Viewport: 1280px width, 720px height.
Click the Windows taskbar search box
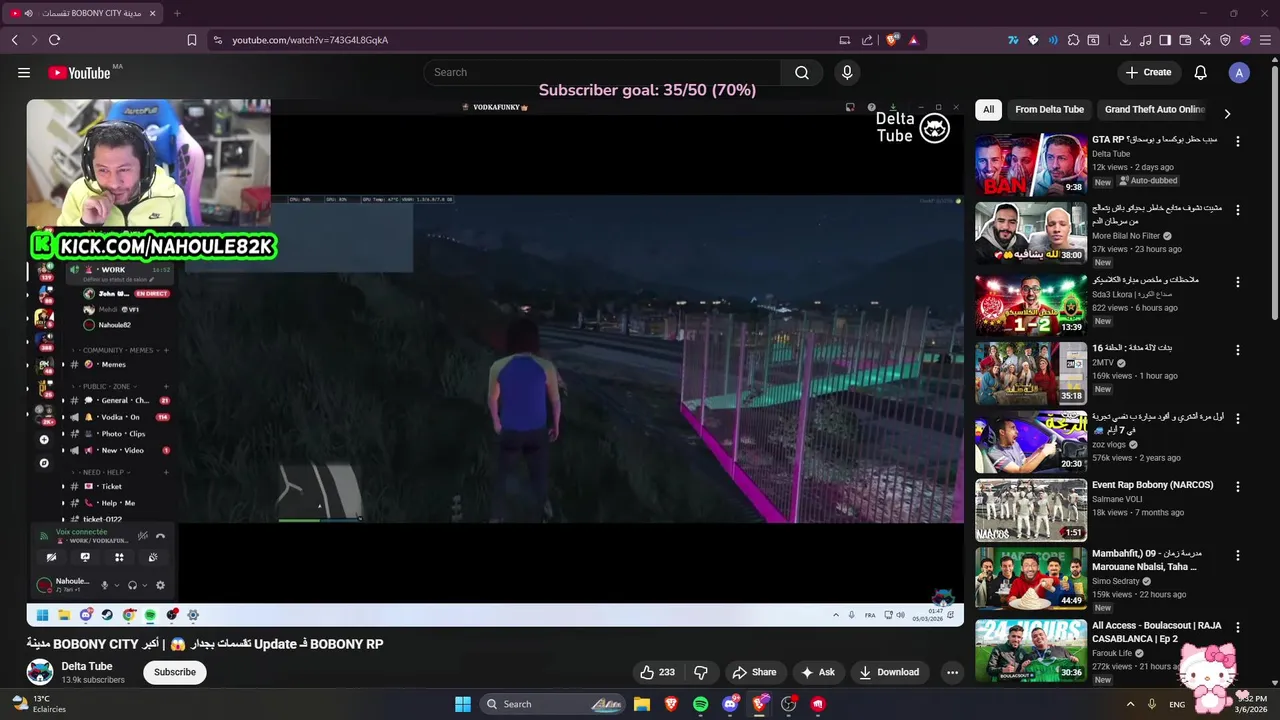553,704
